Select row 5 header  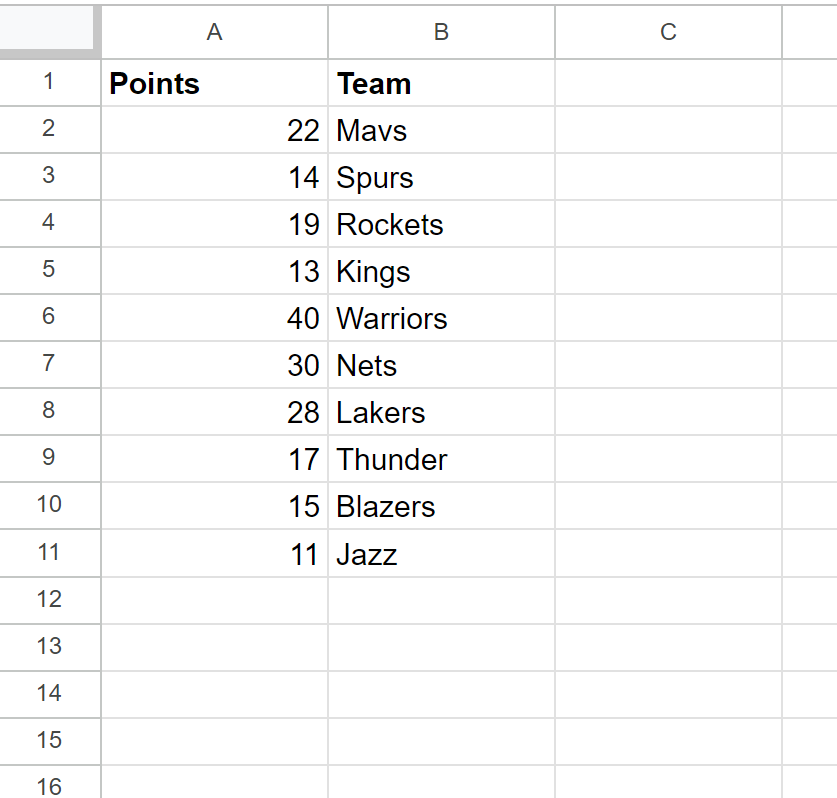coord(50,271)
